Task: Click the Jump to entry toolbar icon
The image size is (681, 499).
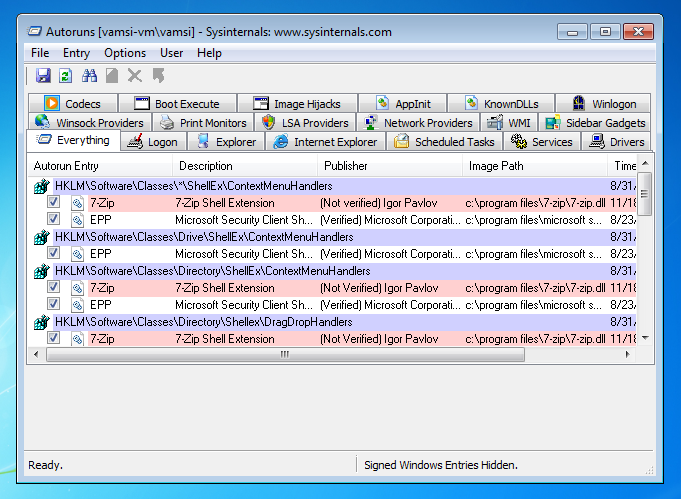Action: 159,76
